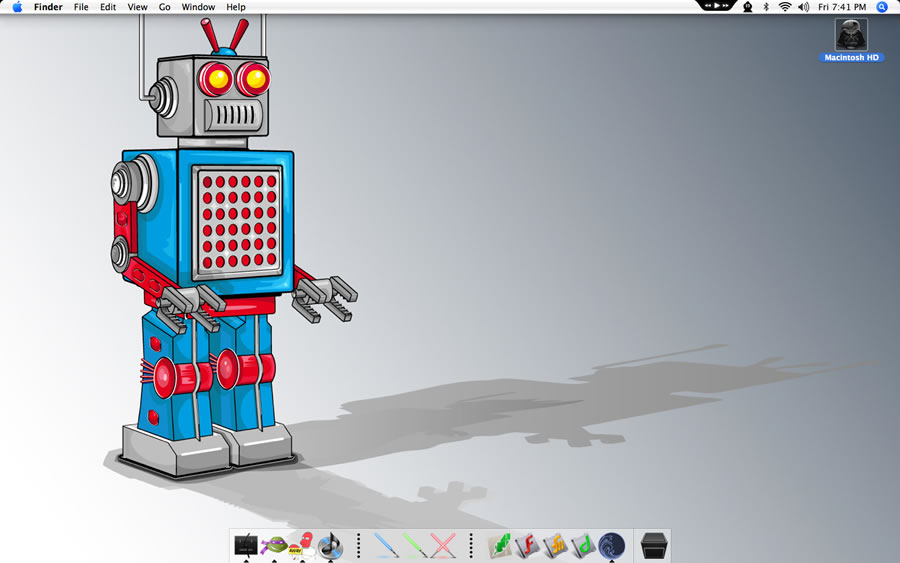
Task: Skip to previous track in menu bar player
Action: click(x=708, y=5)
